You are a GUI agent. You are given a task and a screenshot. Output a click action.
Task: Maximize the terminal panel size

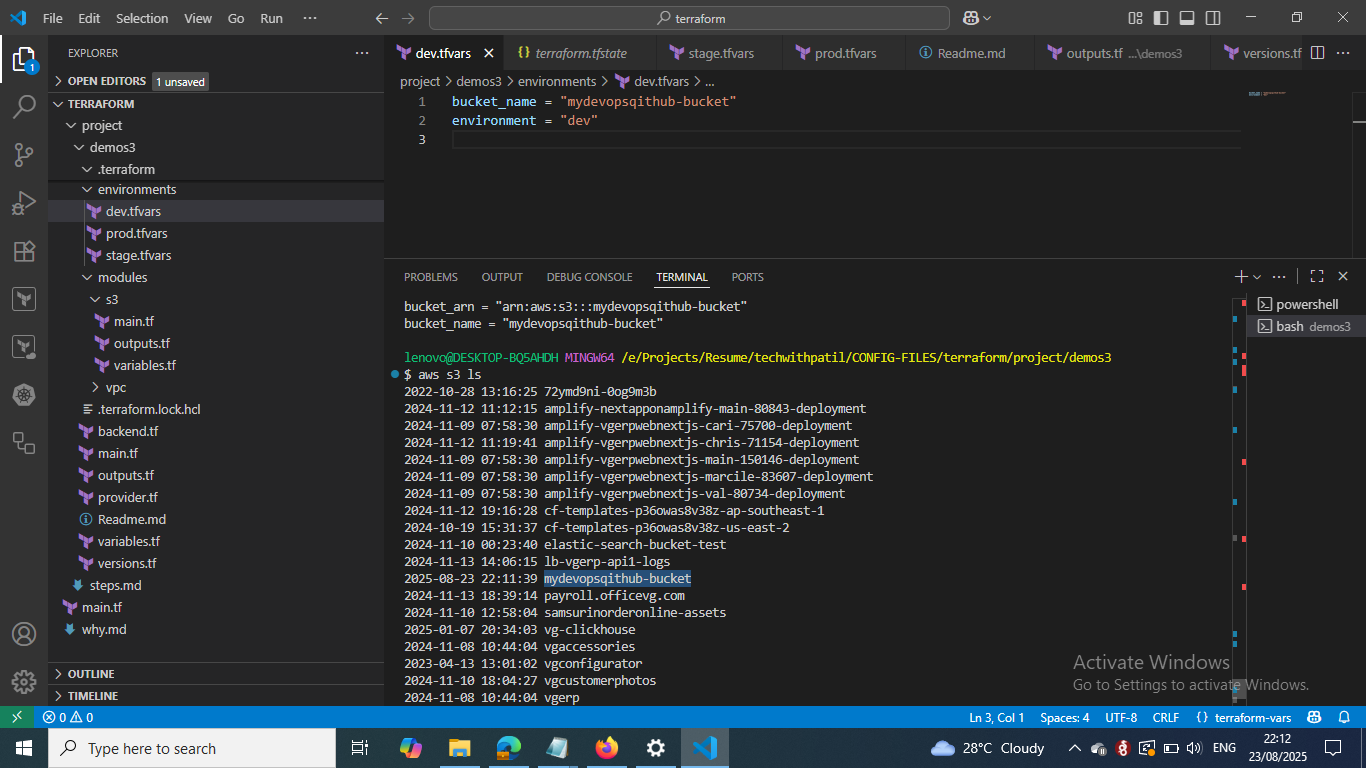(x=1316, y=277)
